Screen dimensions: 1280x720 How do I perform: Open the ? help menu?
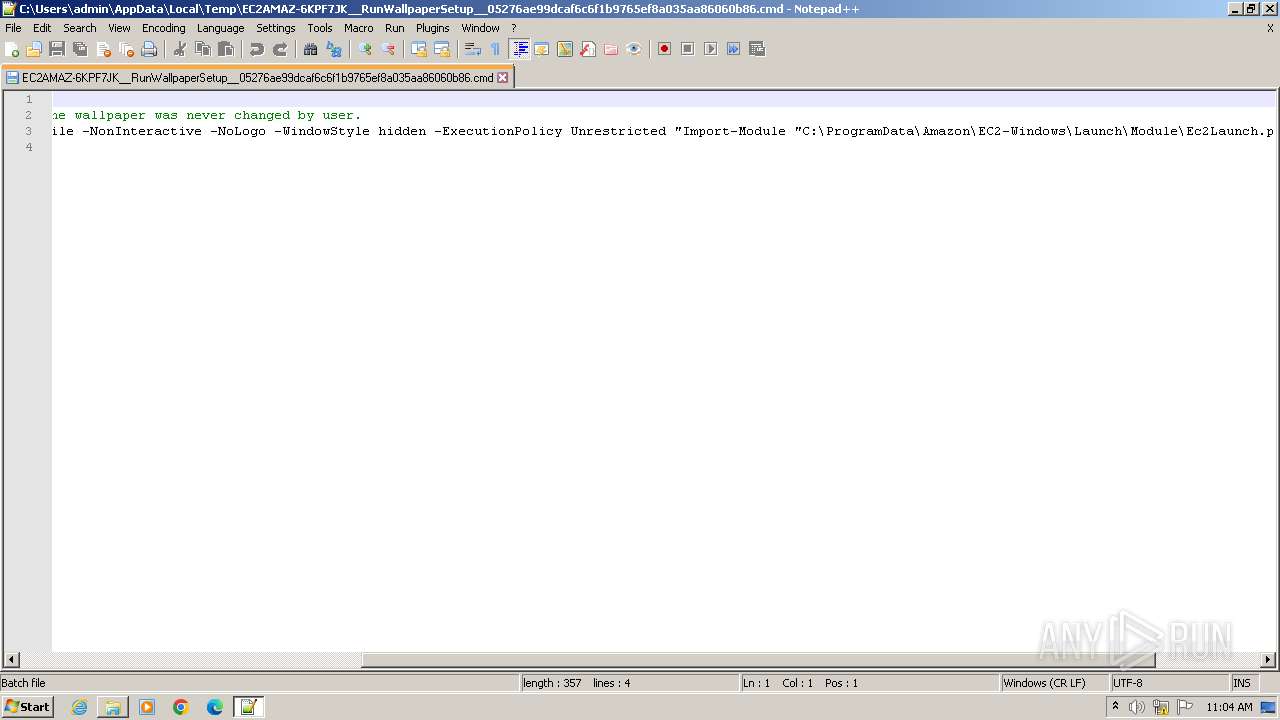click(514, 28)
